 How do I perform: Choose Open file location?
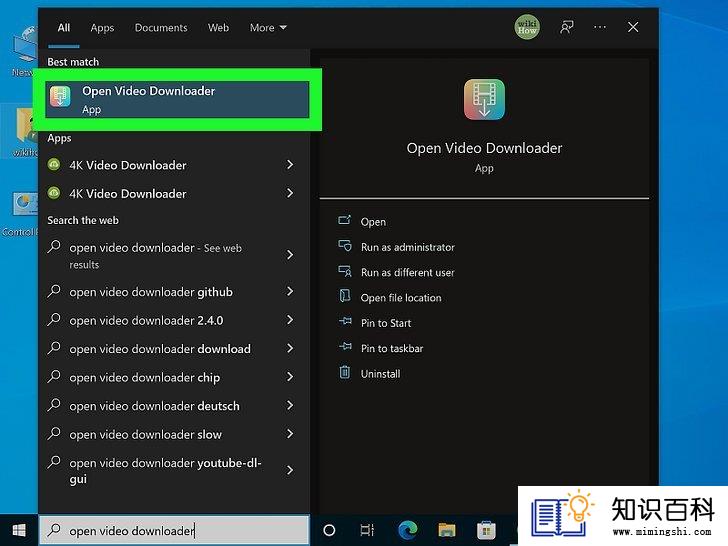pyautogui.click(x=401, y=298)
